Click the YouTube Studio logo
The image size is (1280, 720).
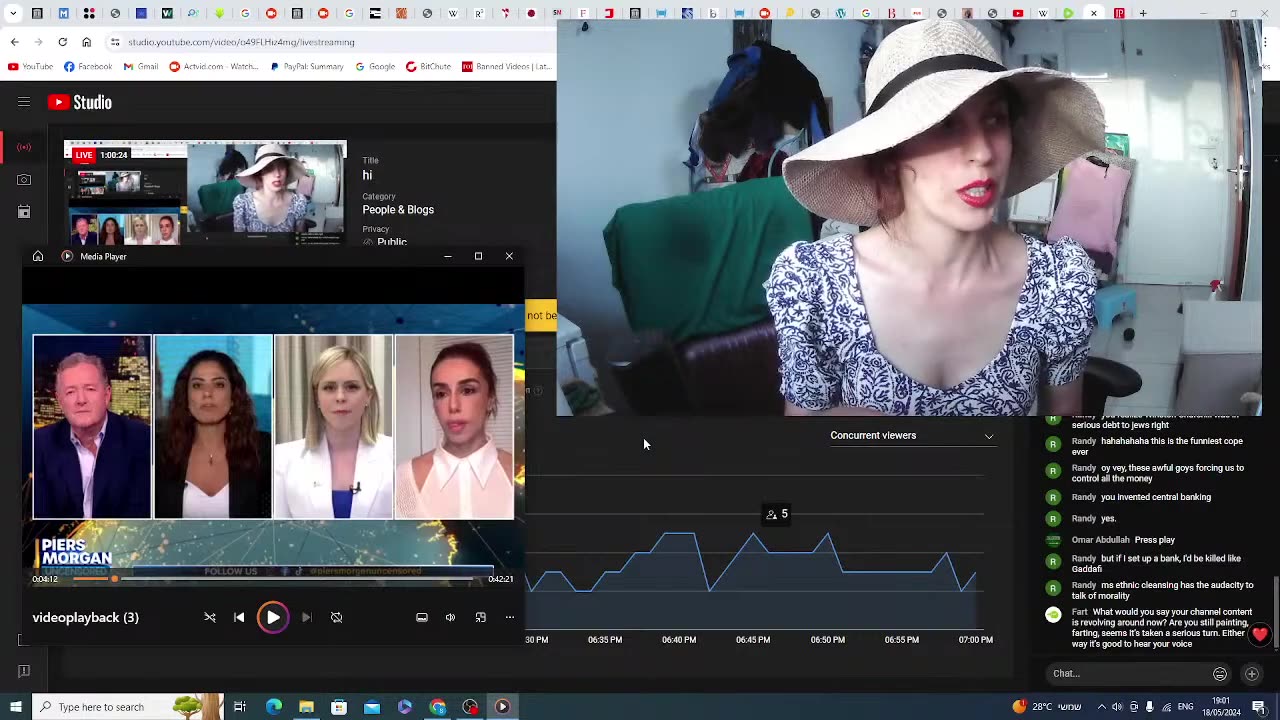(x=79, y=102)
